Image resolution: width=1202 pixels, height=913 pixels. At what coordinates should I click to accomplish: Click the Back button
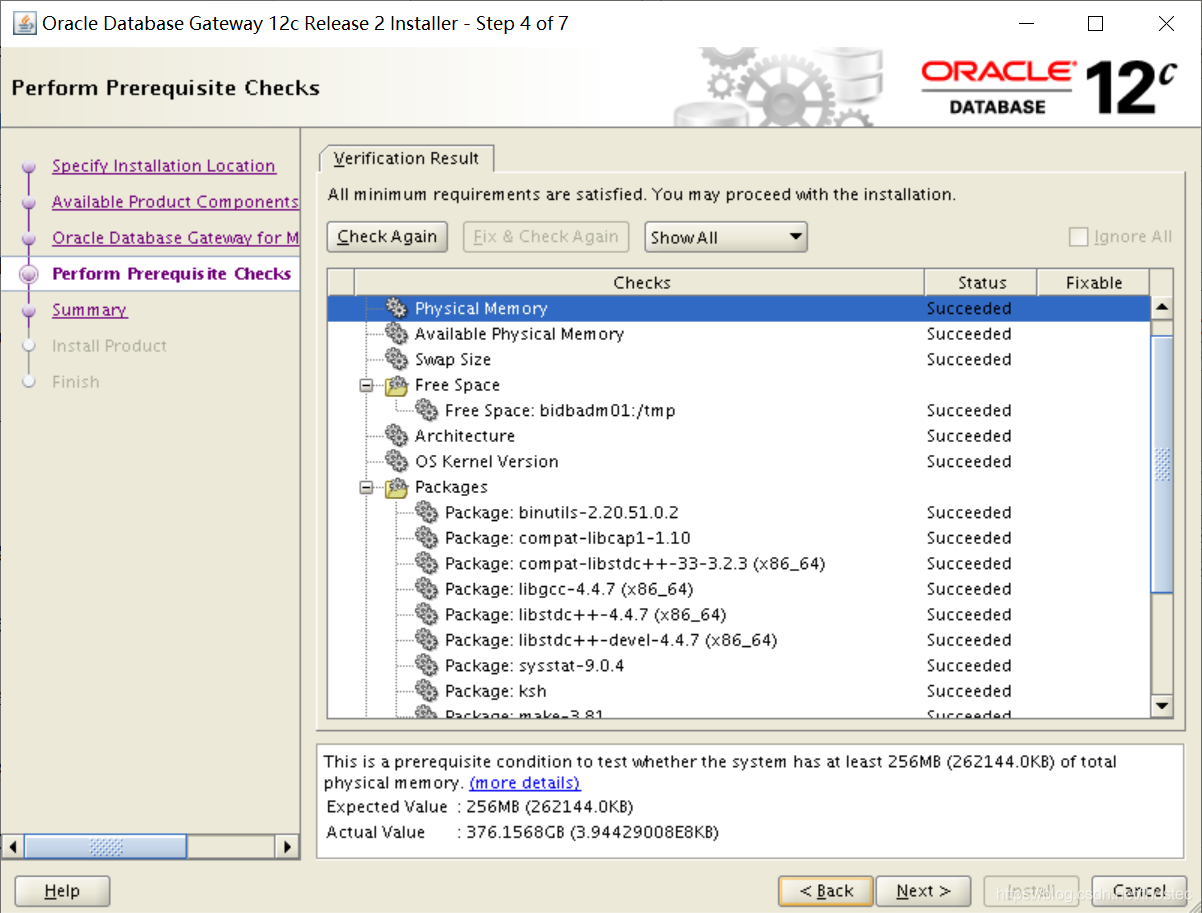point(825,891)
